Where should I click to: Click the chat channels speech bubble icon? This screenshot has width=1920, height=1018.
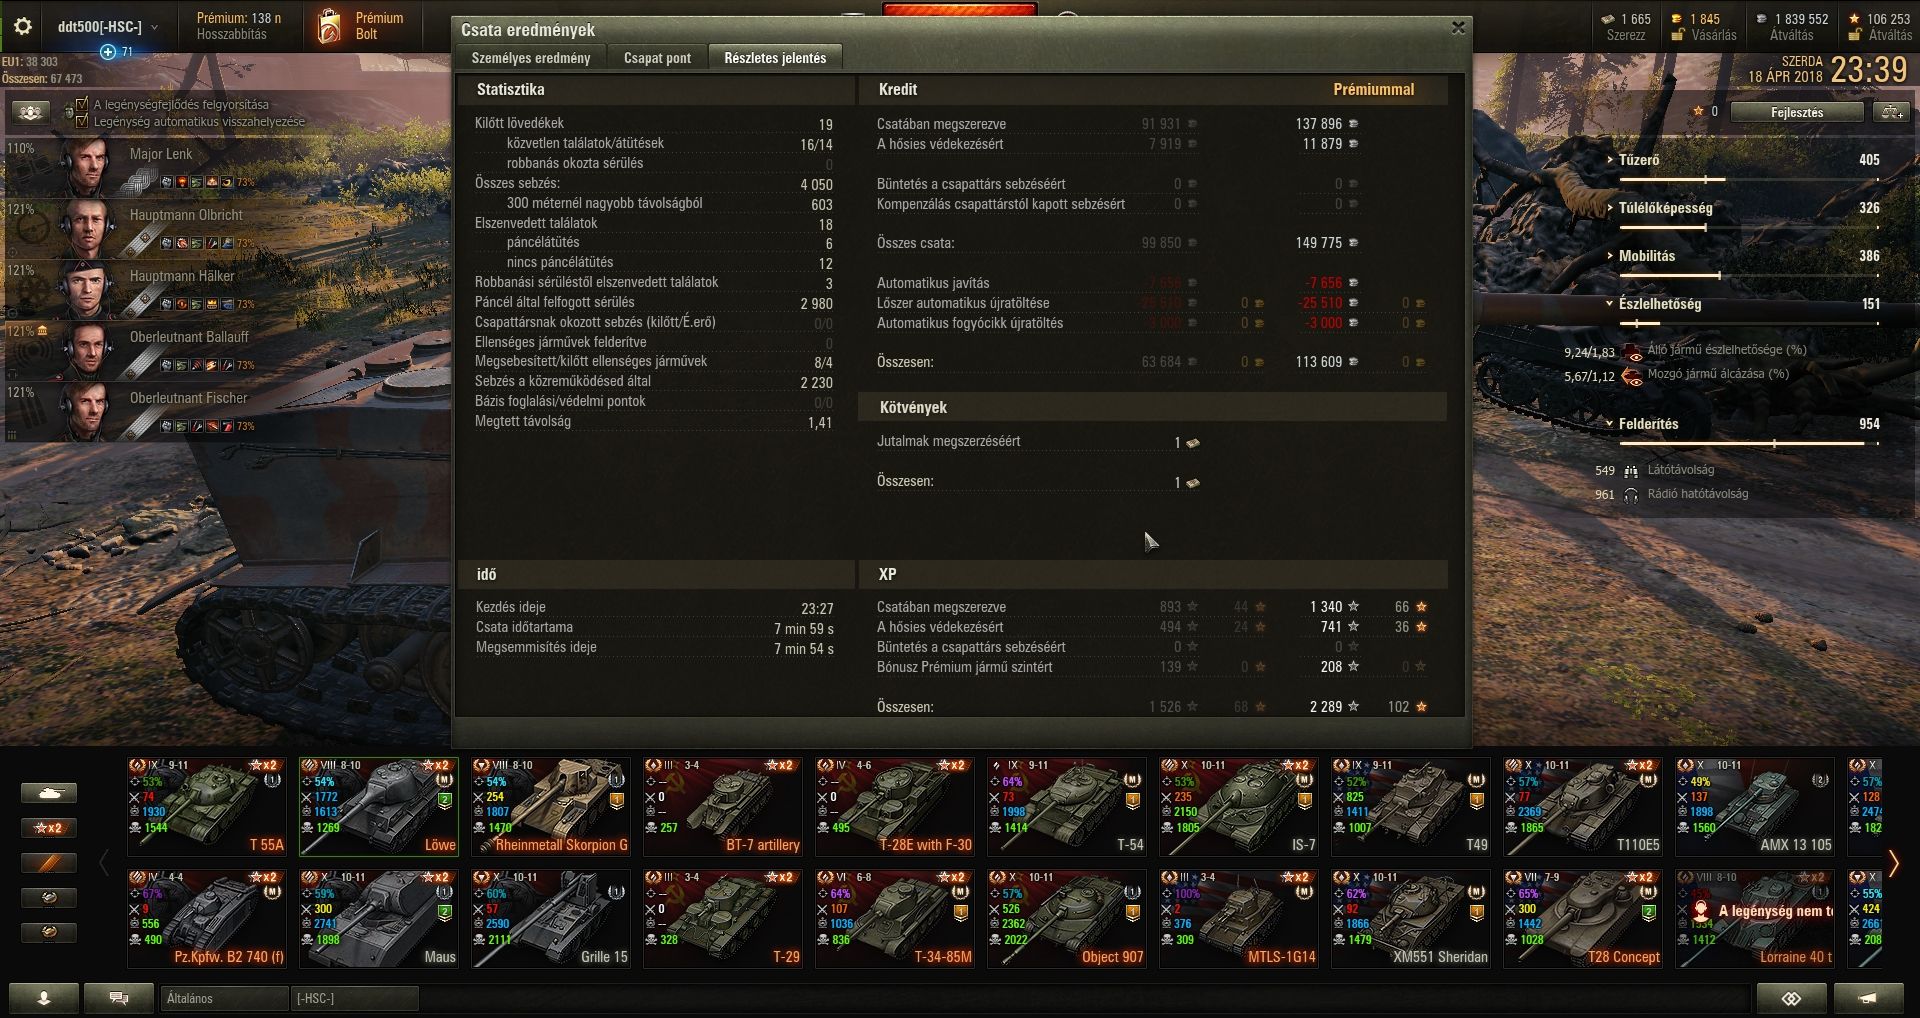[x=118, y=998]
